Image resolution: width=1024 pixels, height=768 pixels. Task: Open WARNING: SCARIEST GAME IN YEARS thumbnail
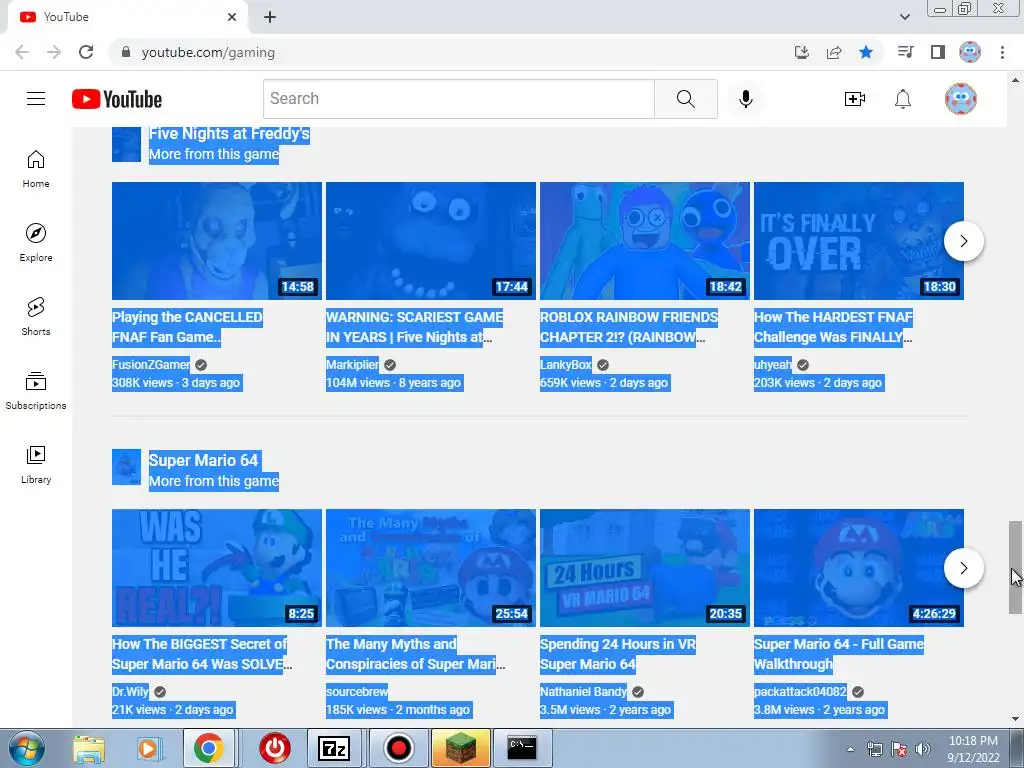[x=431, y=241]
